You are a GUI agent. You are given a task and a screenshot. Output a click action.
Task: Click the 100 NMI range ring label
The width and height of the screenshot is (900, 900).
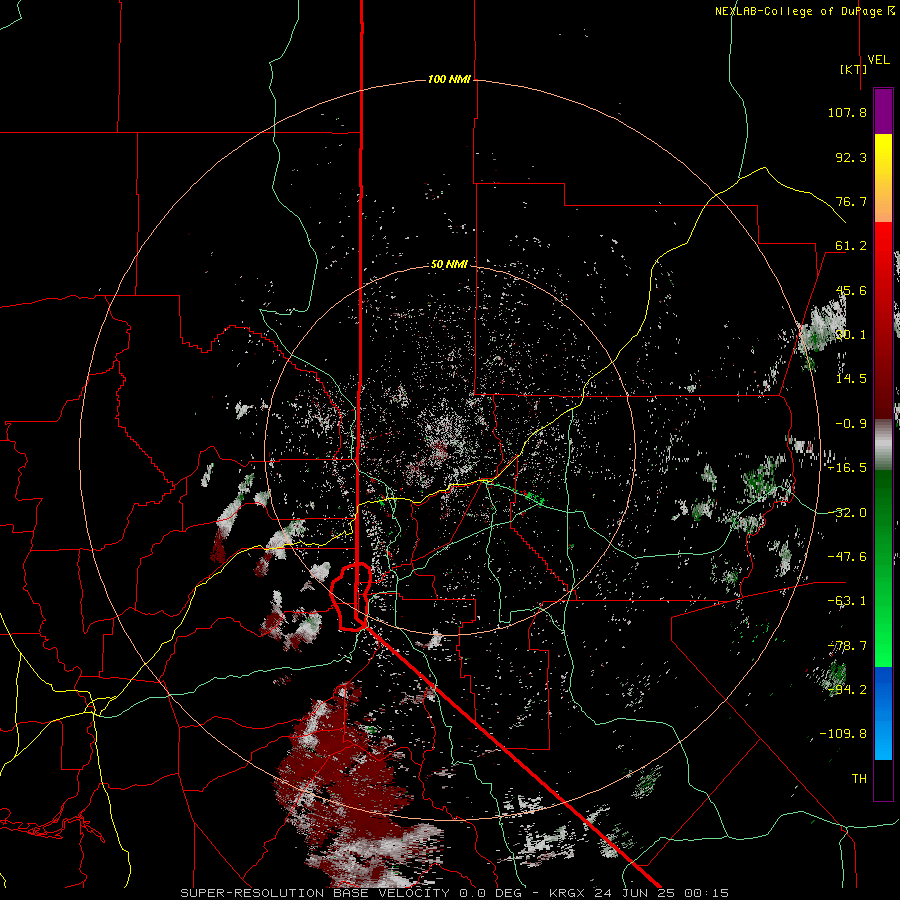(x=449, y=79)
